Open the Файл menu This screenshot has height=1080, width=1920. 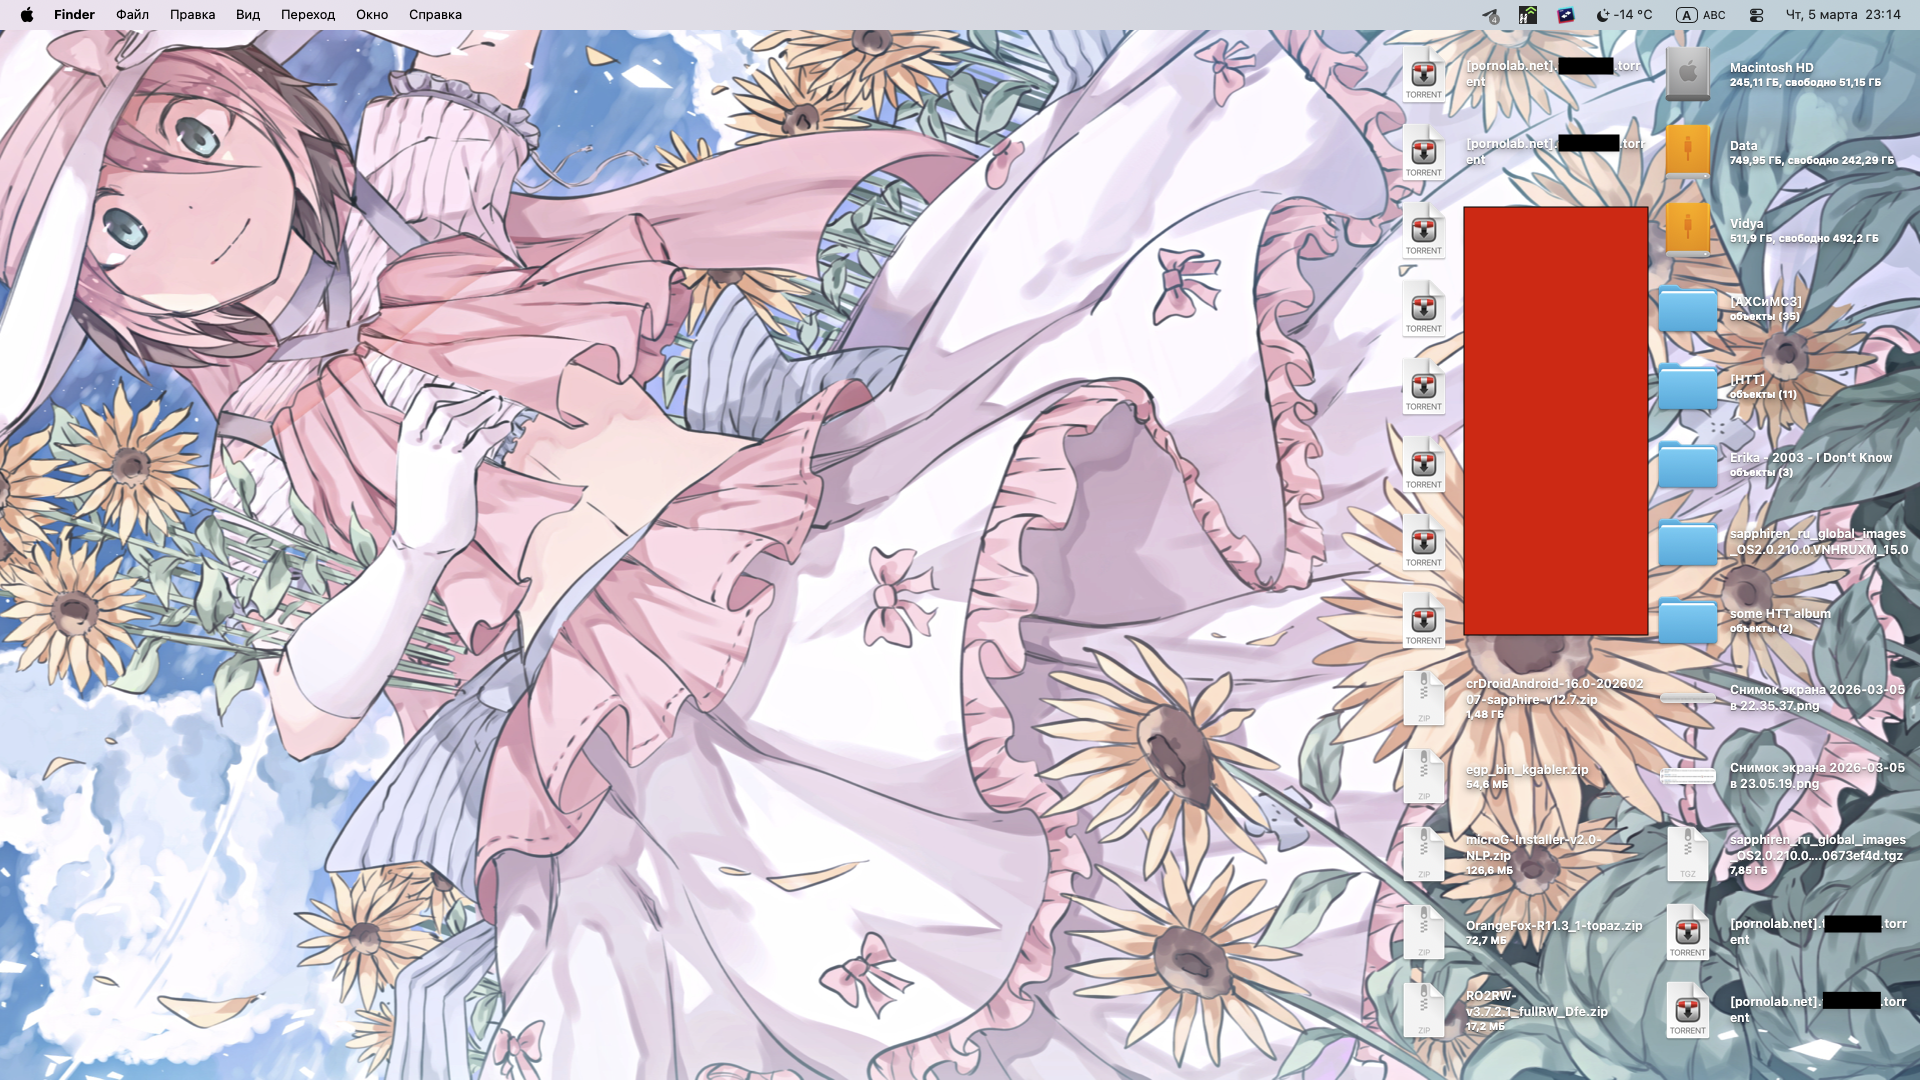132,15
